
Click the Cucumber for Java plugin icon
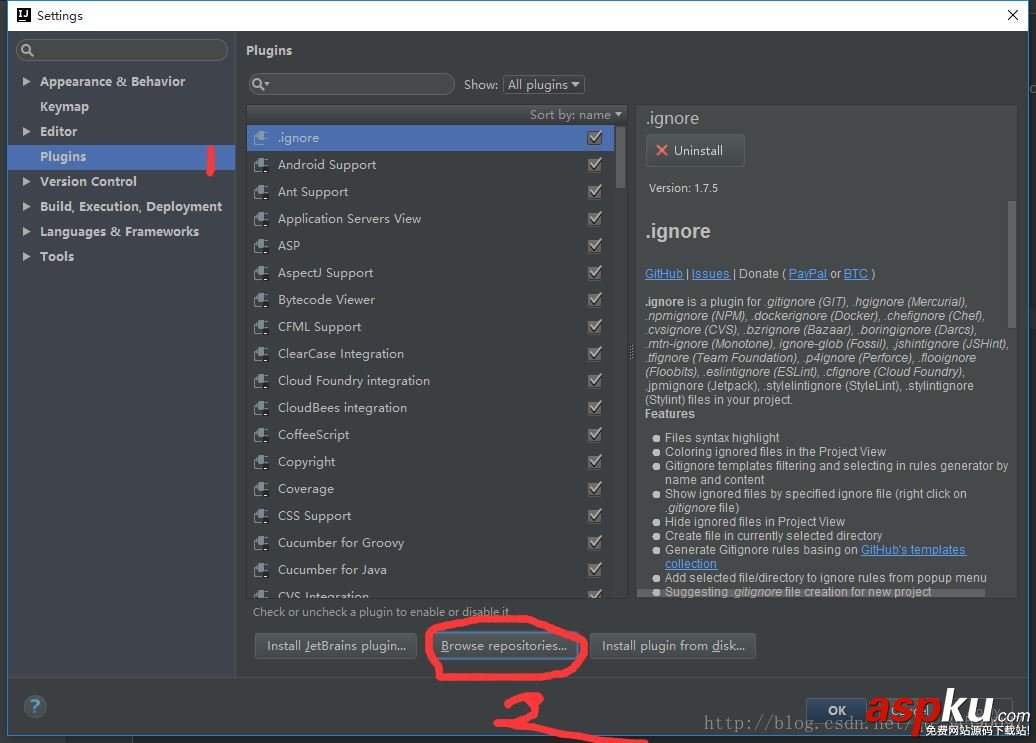coord(261,569)
